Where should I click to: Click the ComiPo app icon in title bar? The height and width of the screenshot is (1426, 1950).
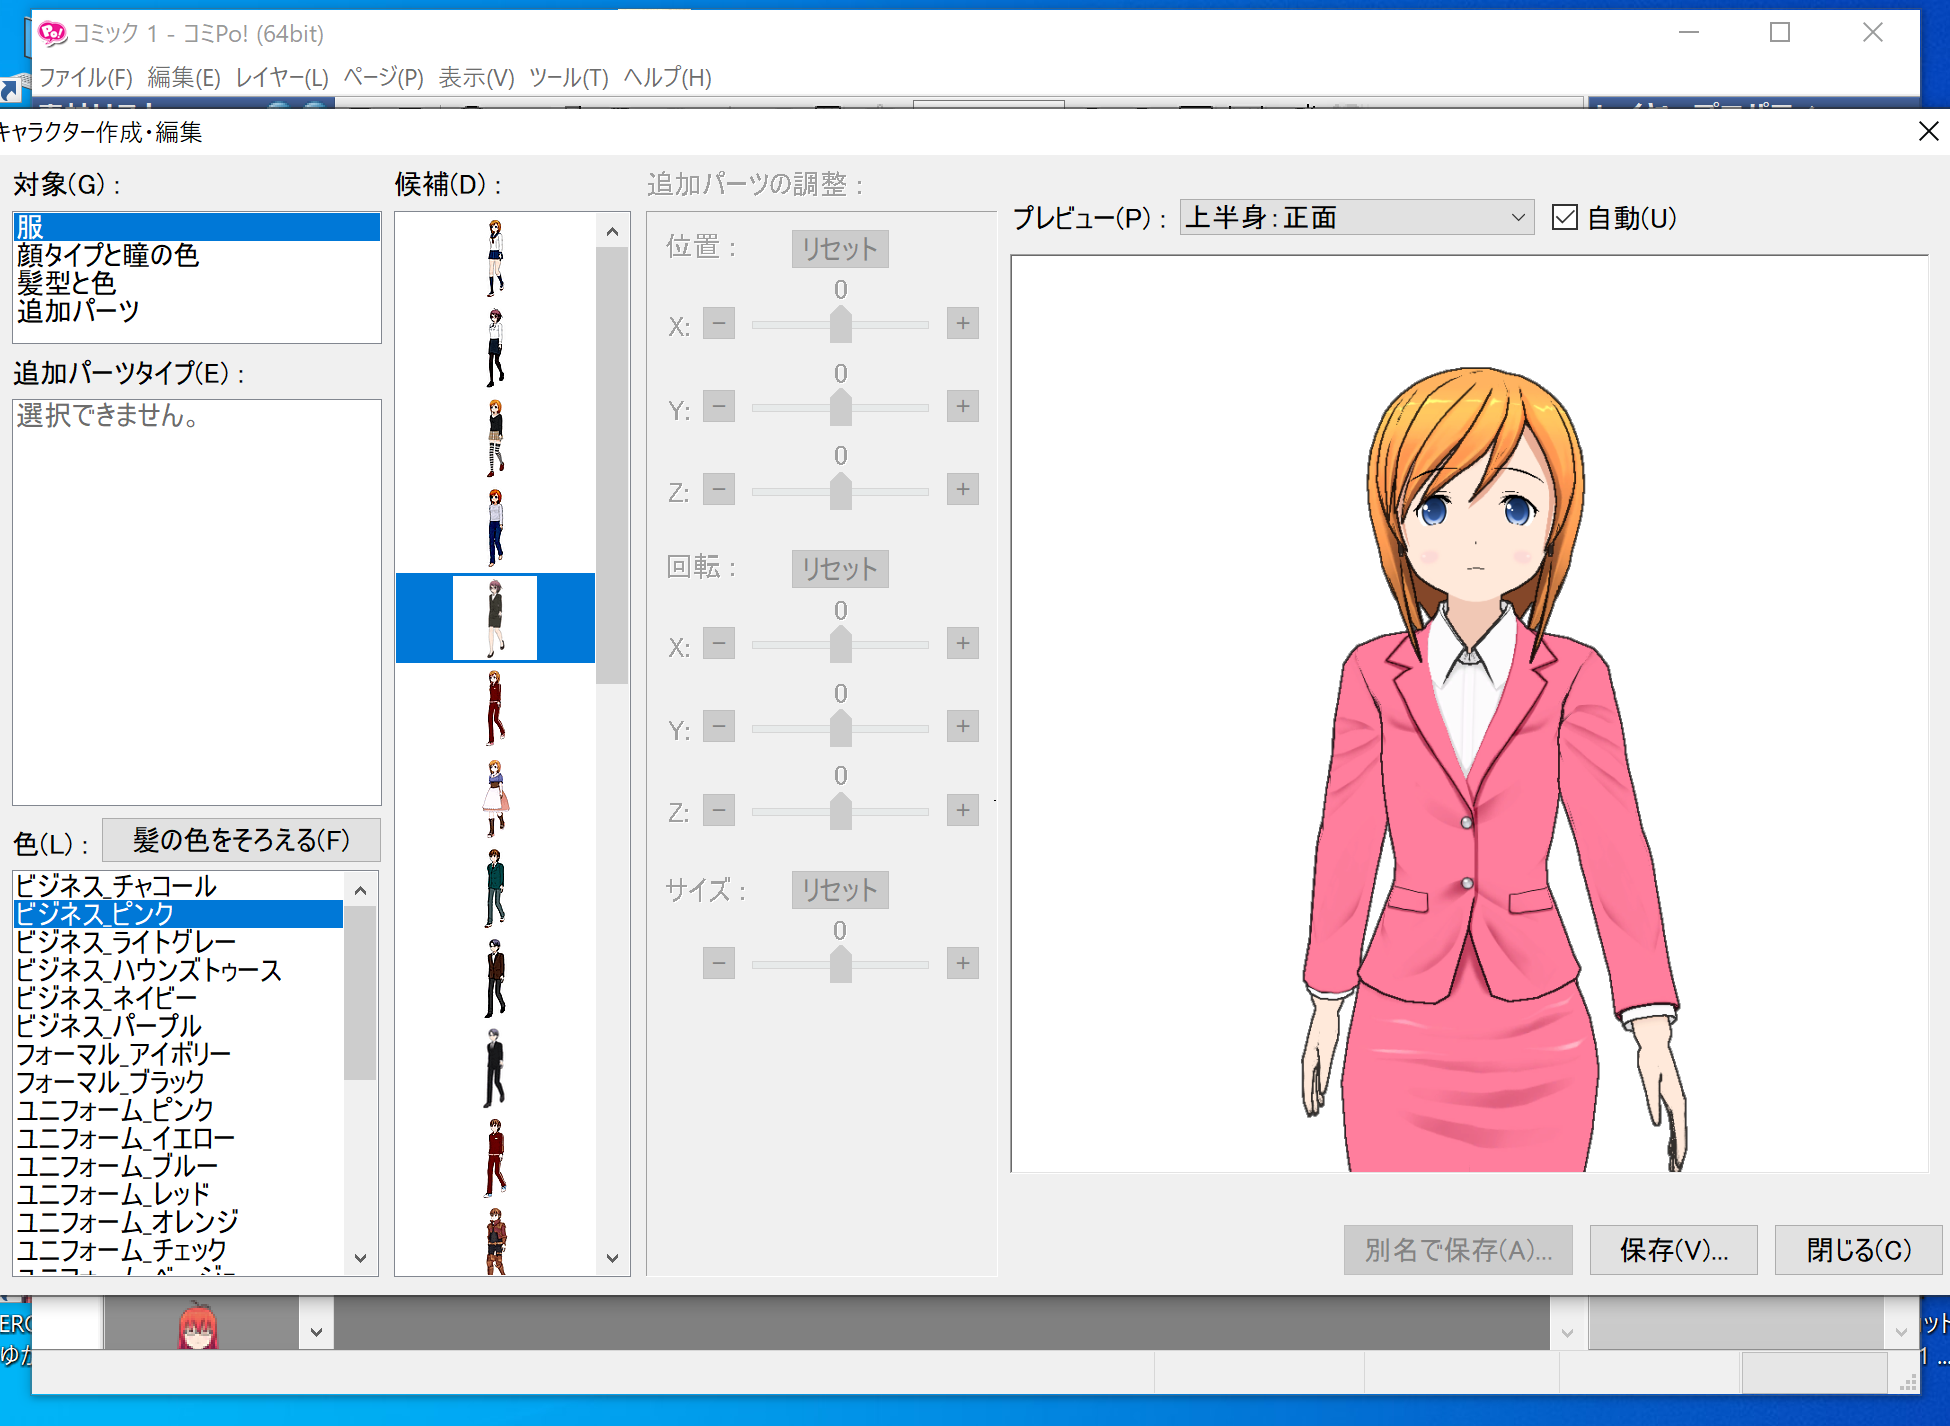click(x=52, y=33)
